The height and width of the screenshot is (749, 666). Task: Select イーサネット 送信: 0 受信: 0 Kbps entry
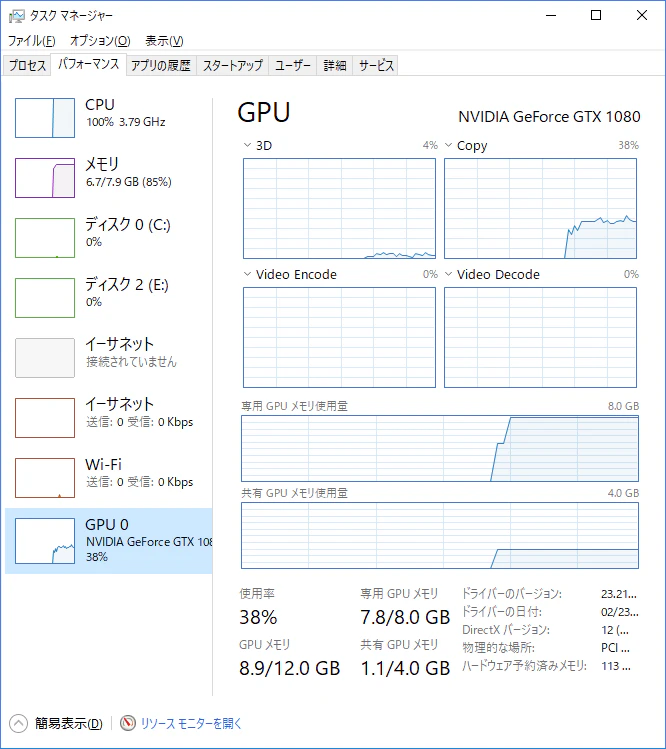coord(109,418)
